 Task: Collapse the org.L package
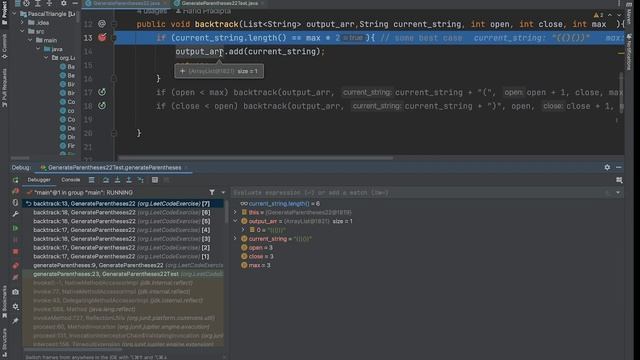pyautogui.click(x=46, y=58)
